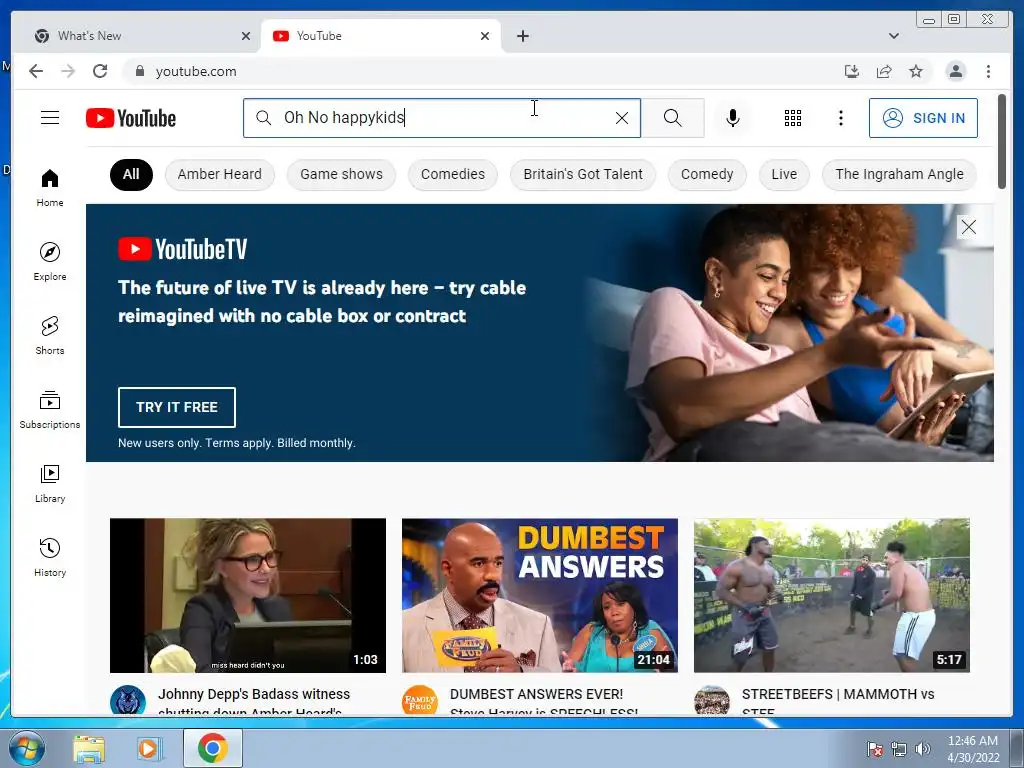Expand the tab search dropdown arrow
Screen dimensions: 1024x768
(x=893, y=36)
